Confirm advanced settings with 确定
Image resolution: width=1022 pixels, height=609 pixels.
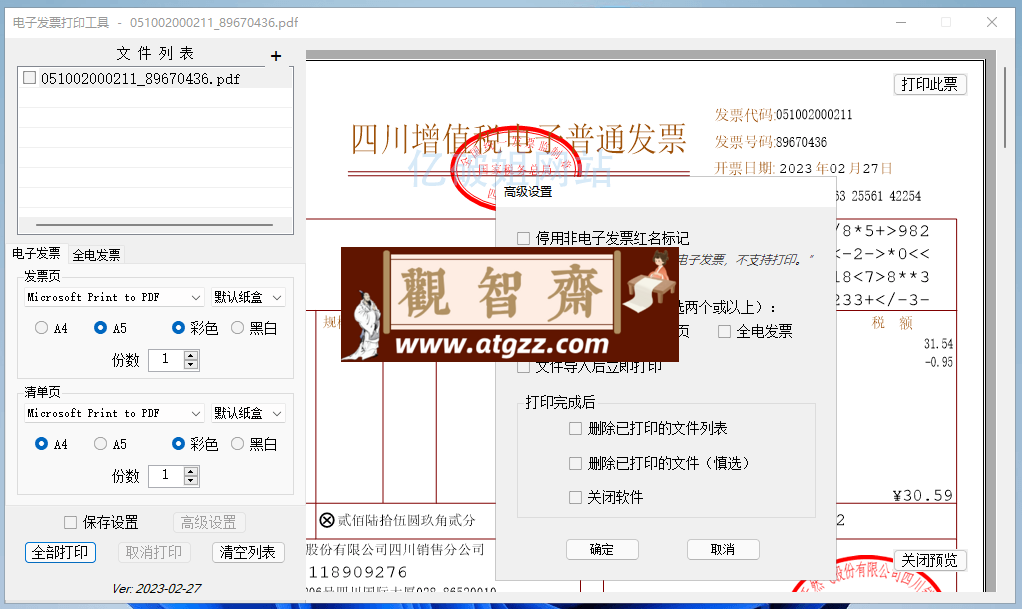602,550
